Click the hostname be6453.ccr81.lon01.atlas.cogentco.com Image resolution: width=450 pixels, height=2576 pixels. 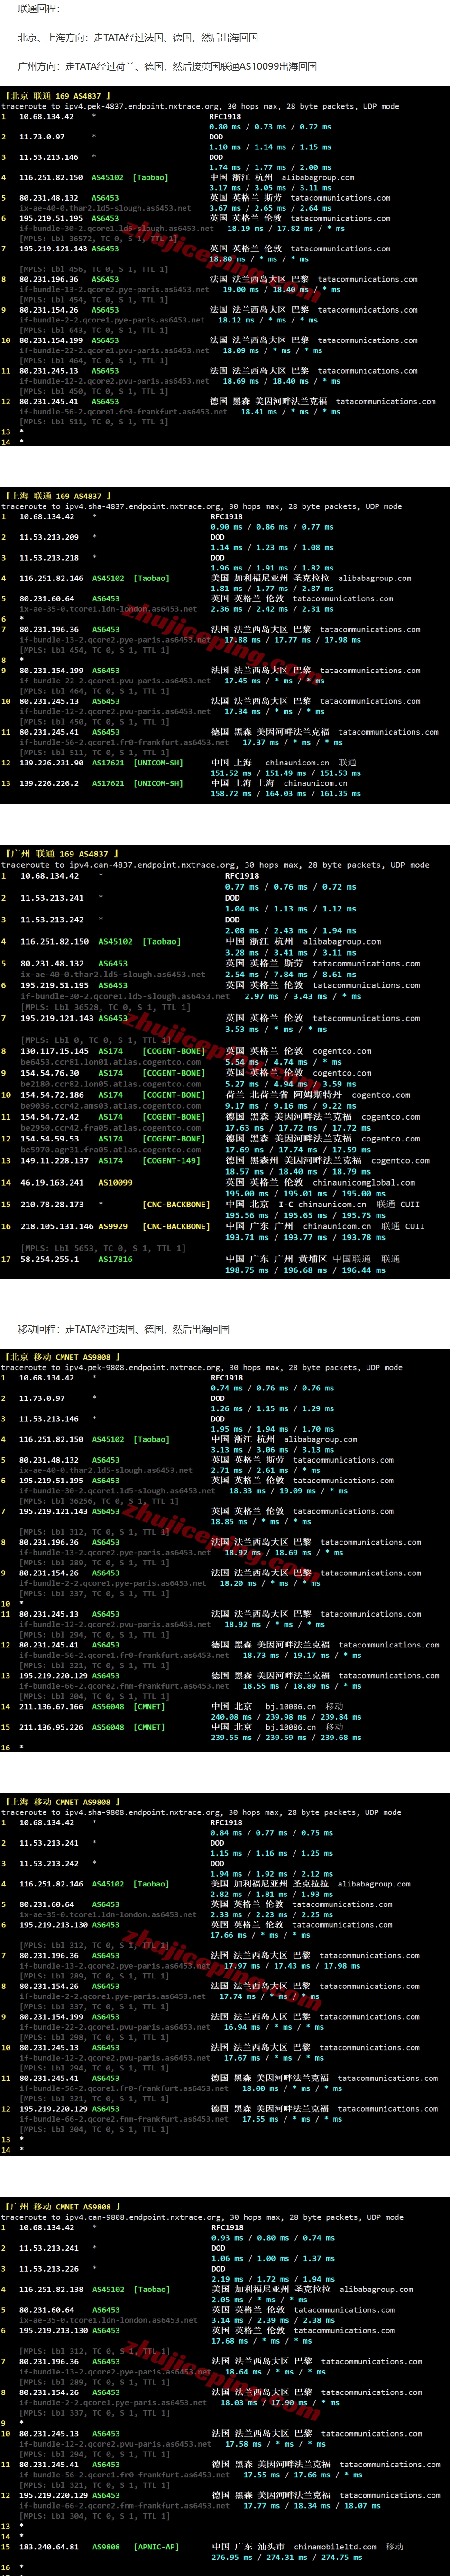tap(110, 1062)
